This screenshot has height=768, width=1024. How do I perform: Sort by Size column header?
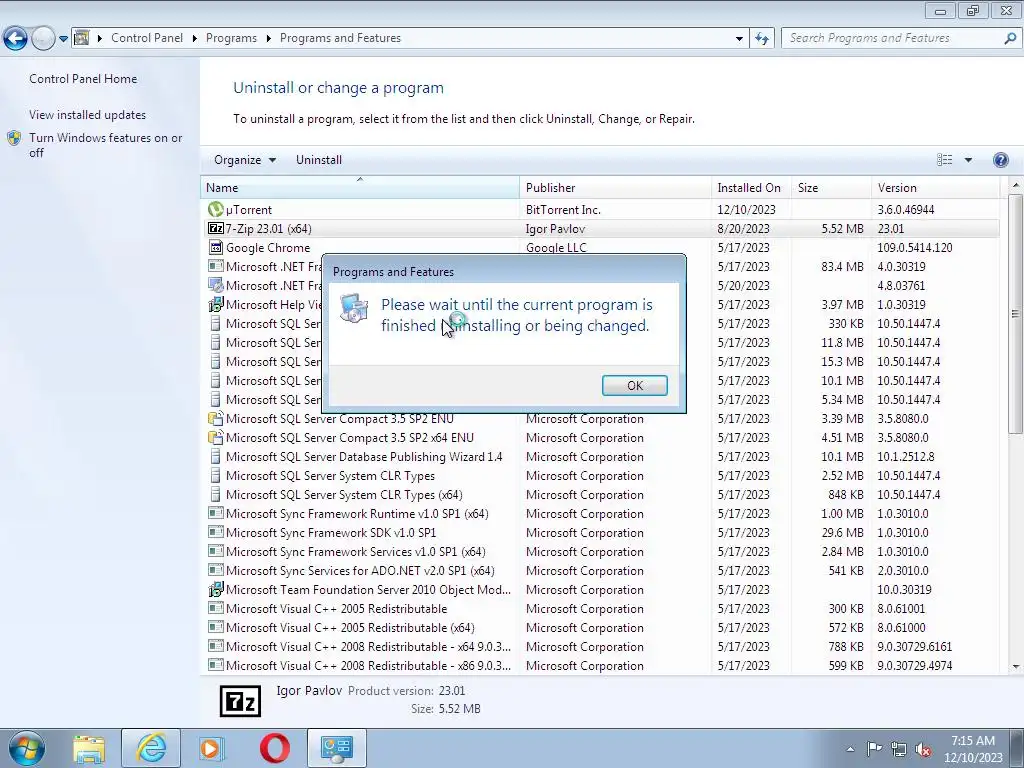pyautogui.click(x=831, y=187)
